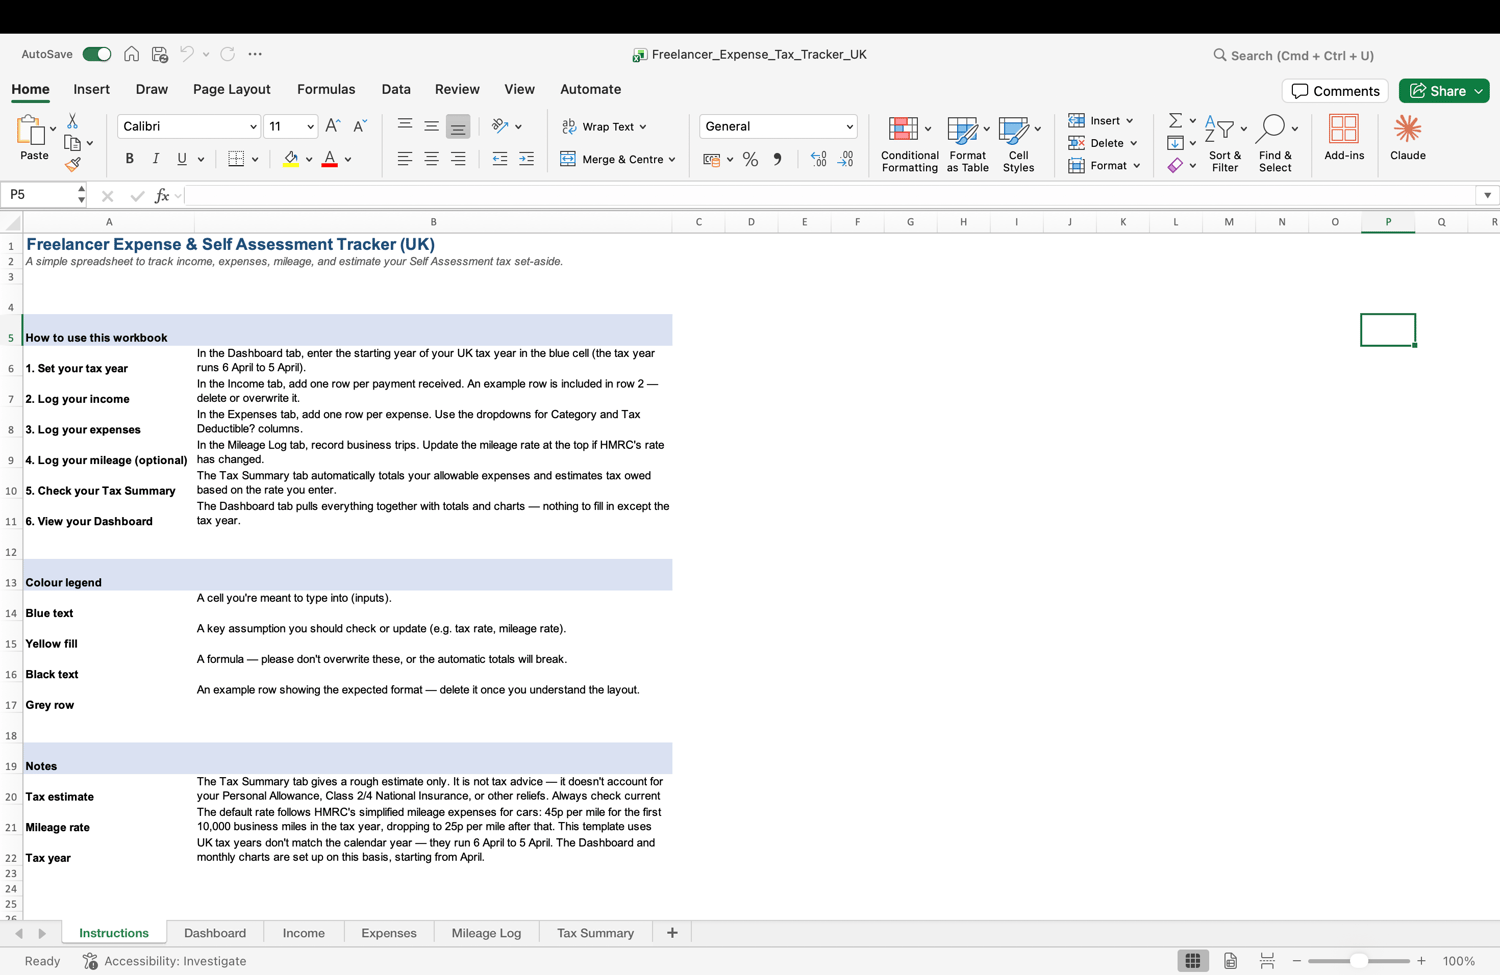This screenshot has height=975, width=1500.
Task: Apply the yellow fill colour
Action: [x=291, y=159]
